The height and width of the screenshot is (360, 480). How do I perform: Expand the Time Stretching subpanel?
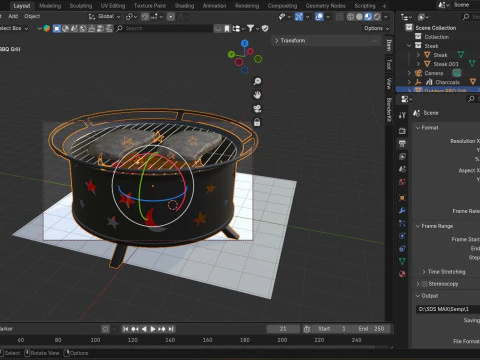(424, 272)
